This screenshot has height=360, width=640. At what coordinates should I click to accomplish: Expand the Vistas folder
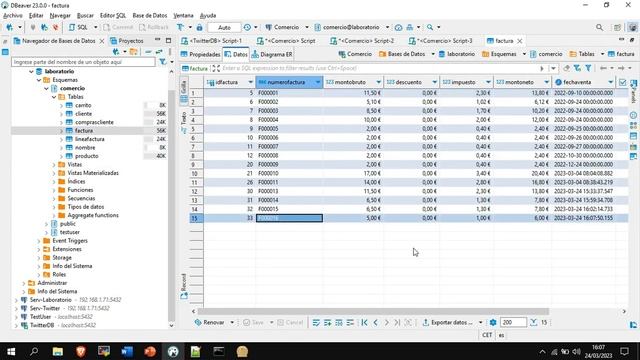coord(54,164)
